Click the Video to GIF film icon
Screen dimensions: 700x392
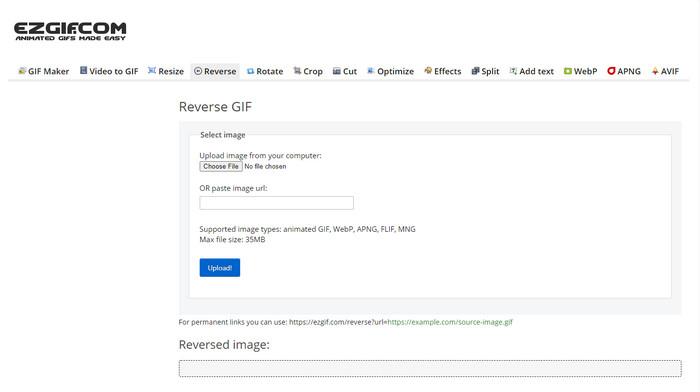83,71
